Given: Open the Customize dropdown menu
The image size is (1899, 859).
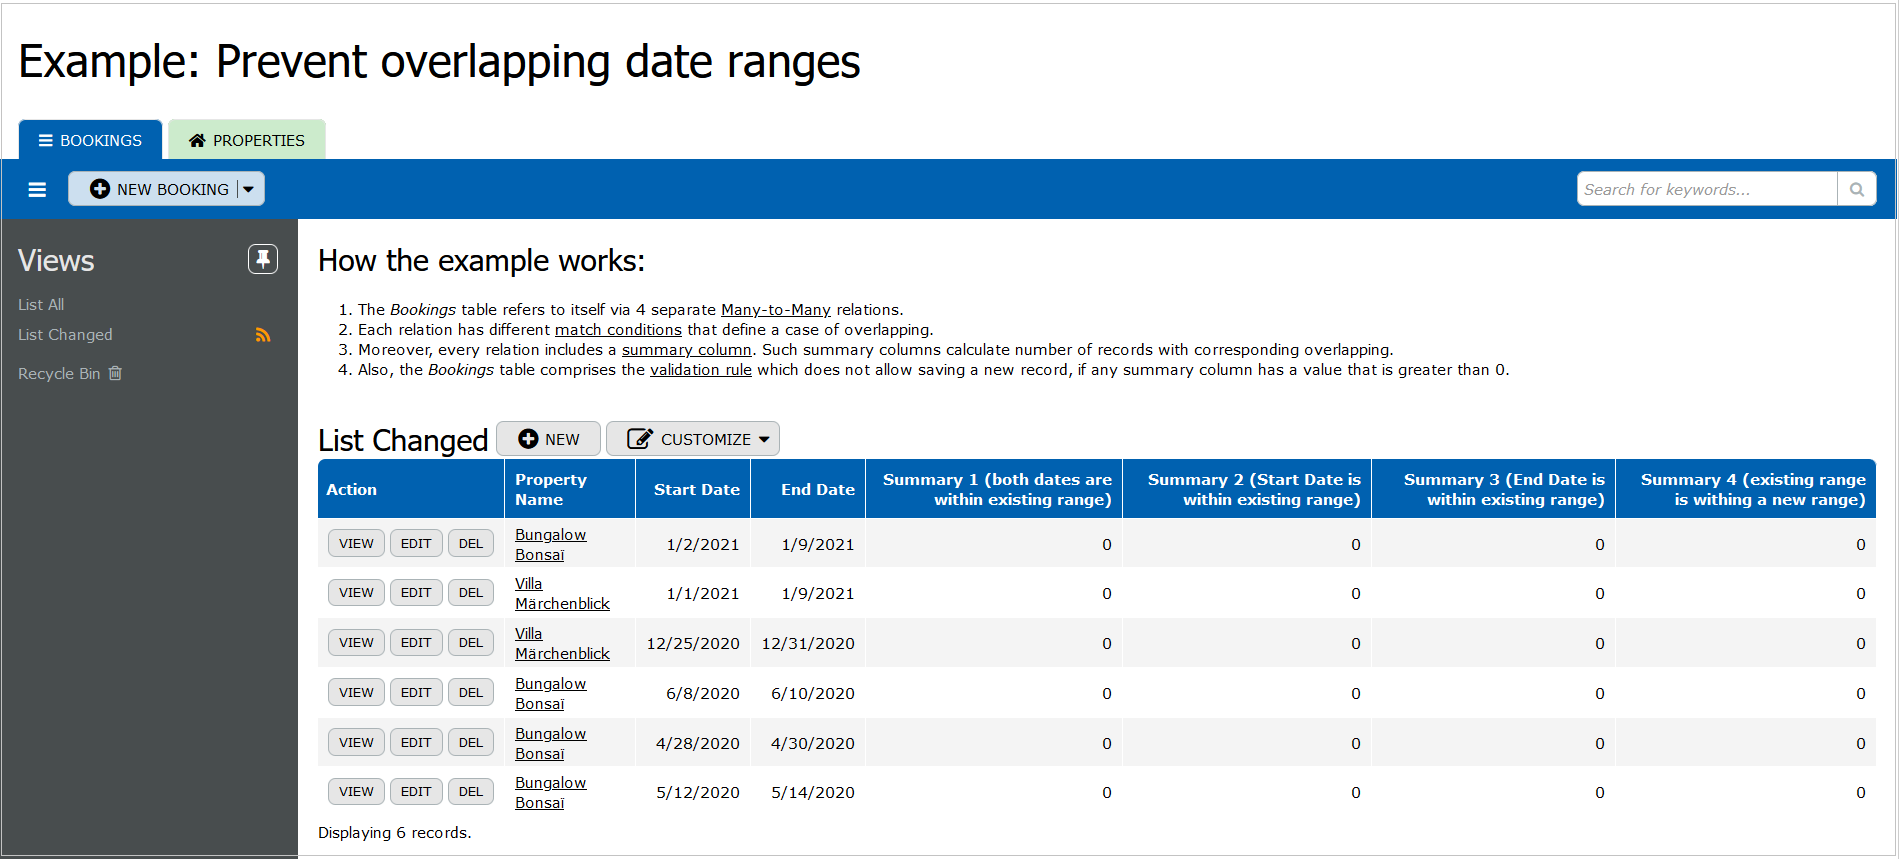Looking at the screenshot, I should click(693, 439).
